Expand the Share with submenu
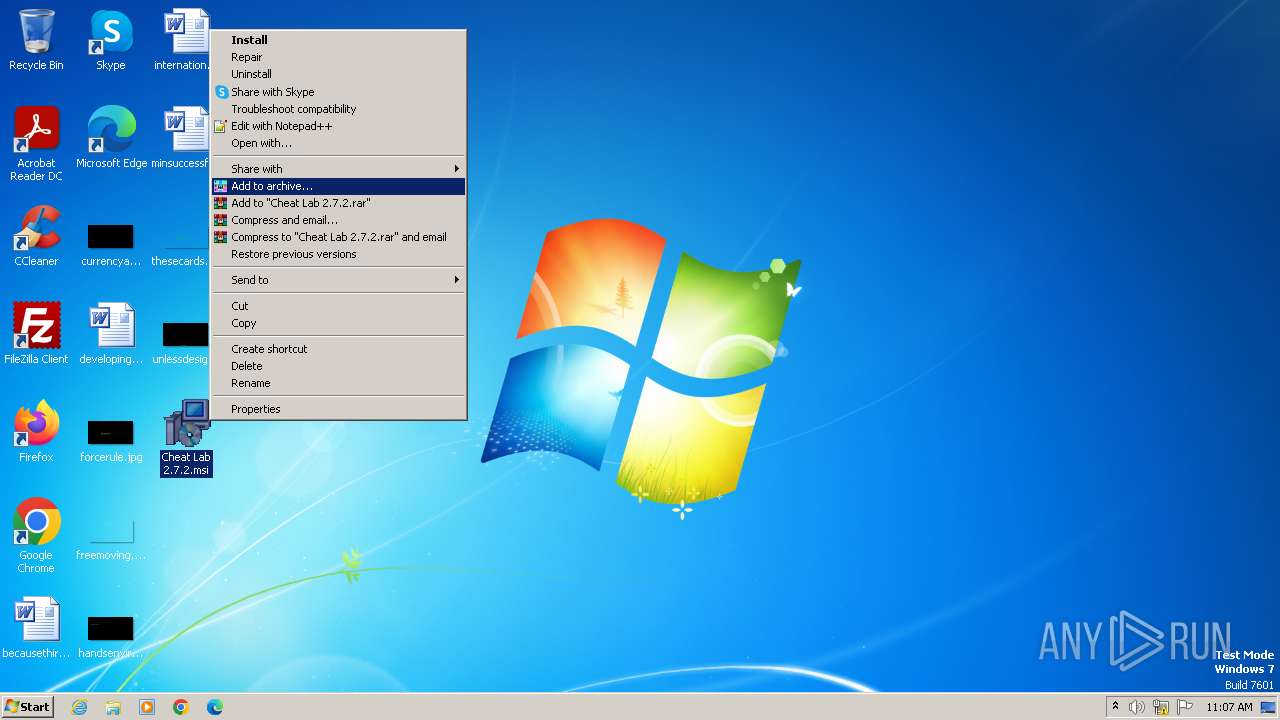This screenshot has height=720, width=1280. (338, 169)
